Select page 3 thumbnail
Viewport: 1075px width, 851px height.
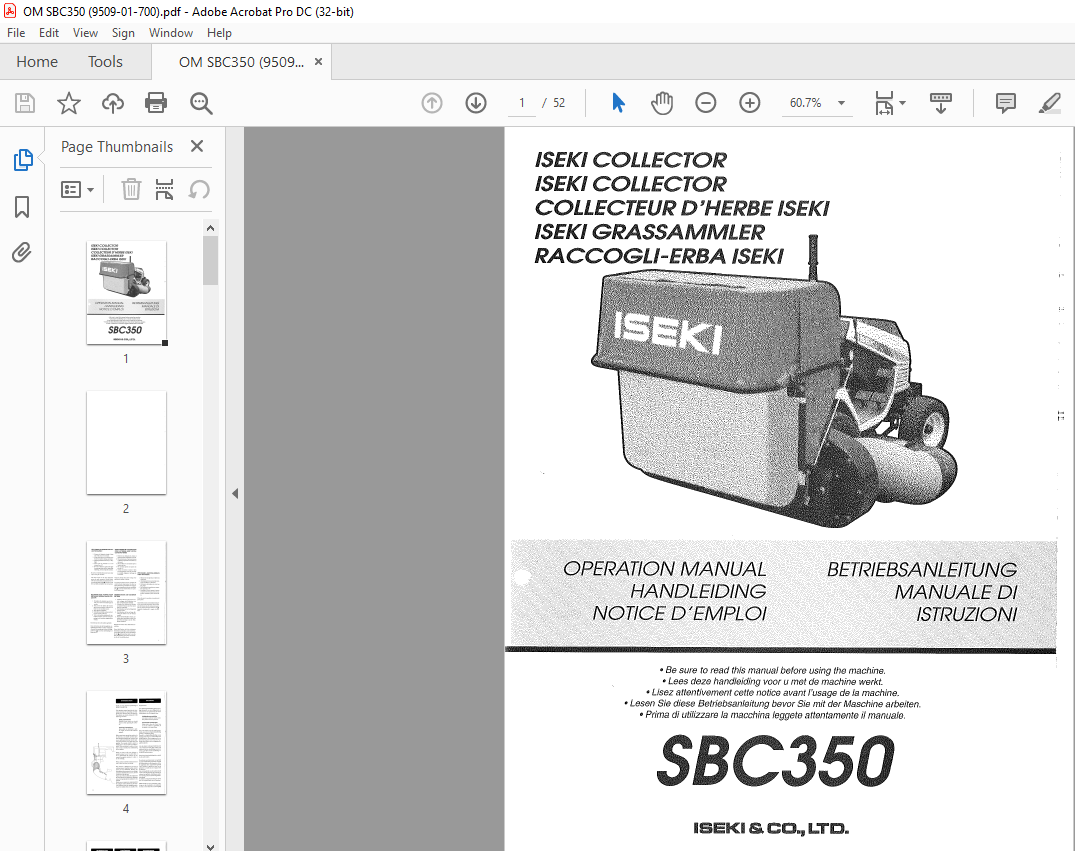click(x=126, y=592)
